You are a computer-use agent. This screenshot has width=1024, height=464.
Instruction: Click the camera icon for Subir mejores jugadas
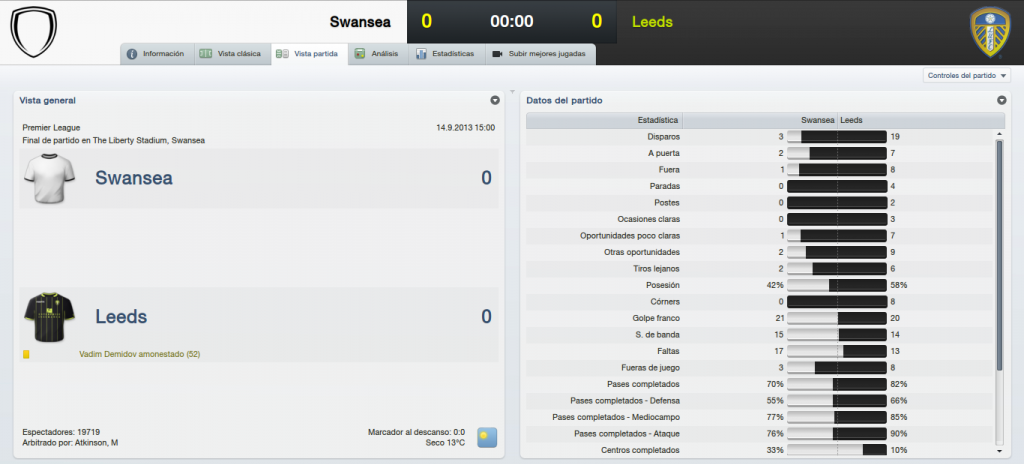click(x=498, y=54)
